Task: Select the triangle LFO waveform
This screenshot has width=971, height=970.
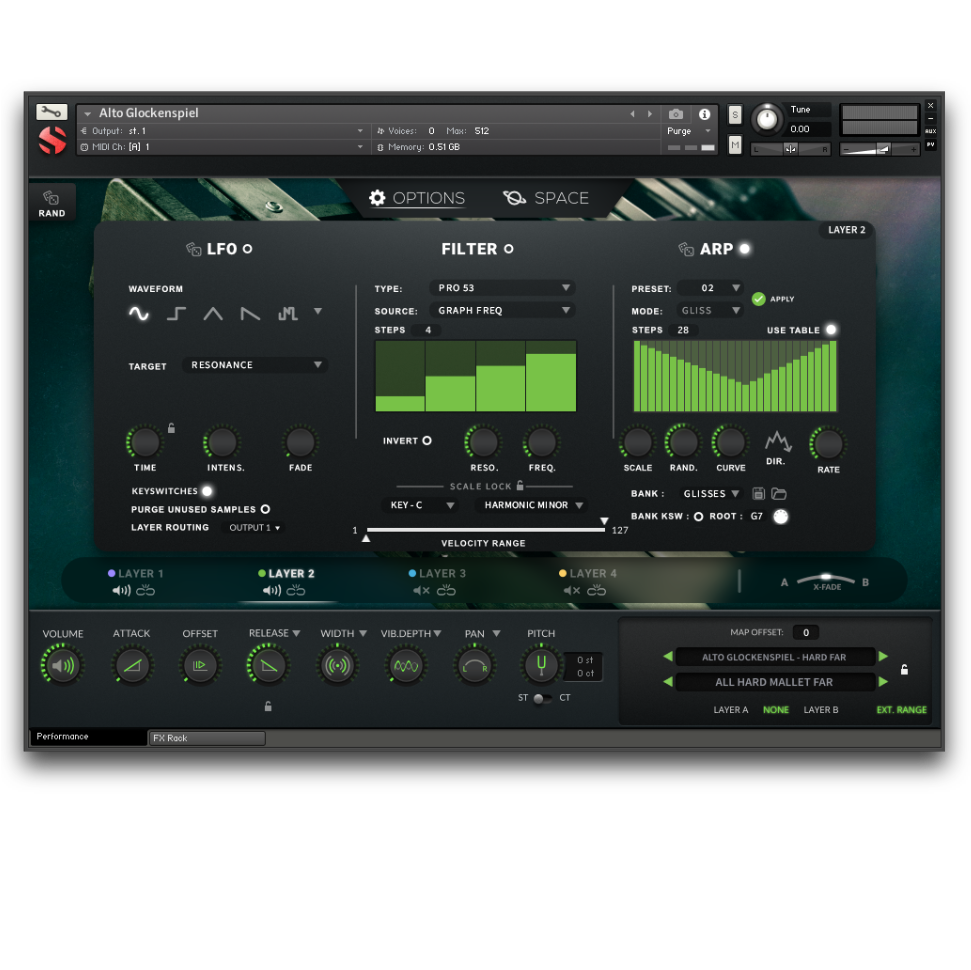Action: [213, 314]
